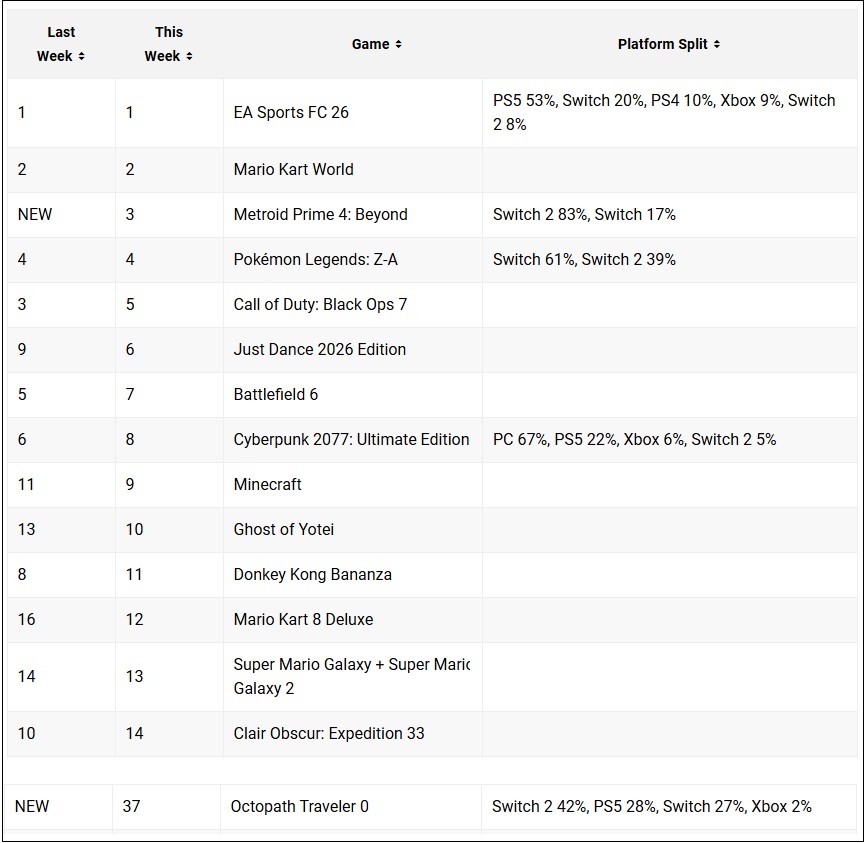Click Octopath Traveler 0 platform split text
The image size is (866, 843).
[x=651, y=806]
